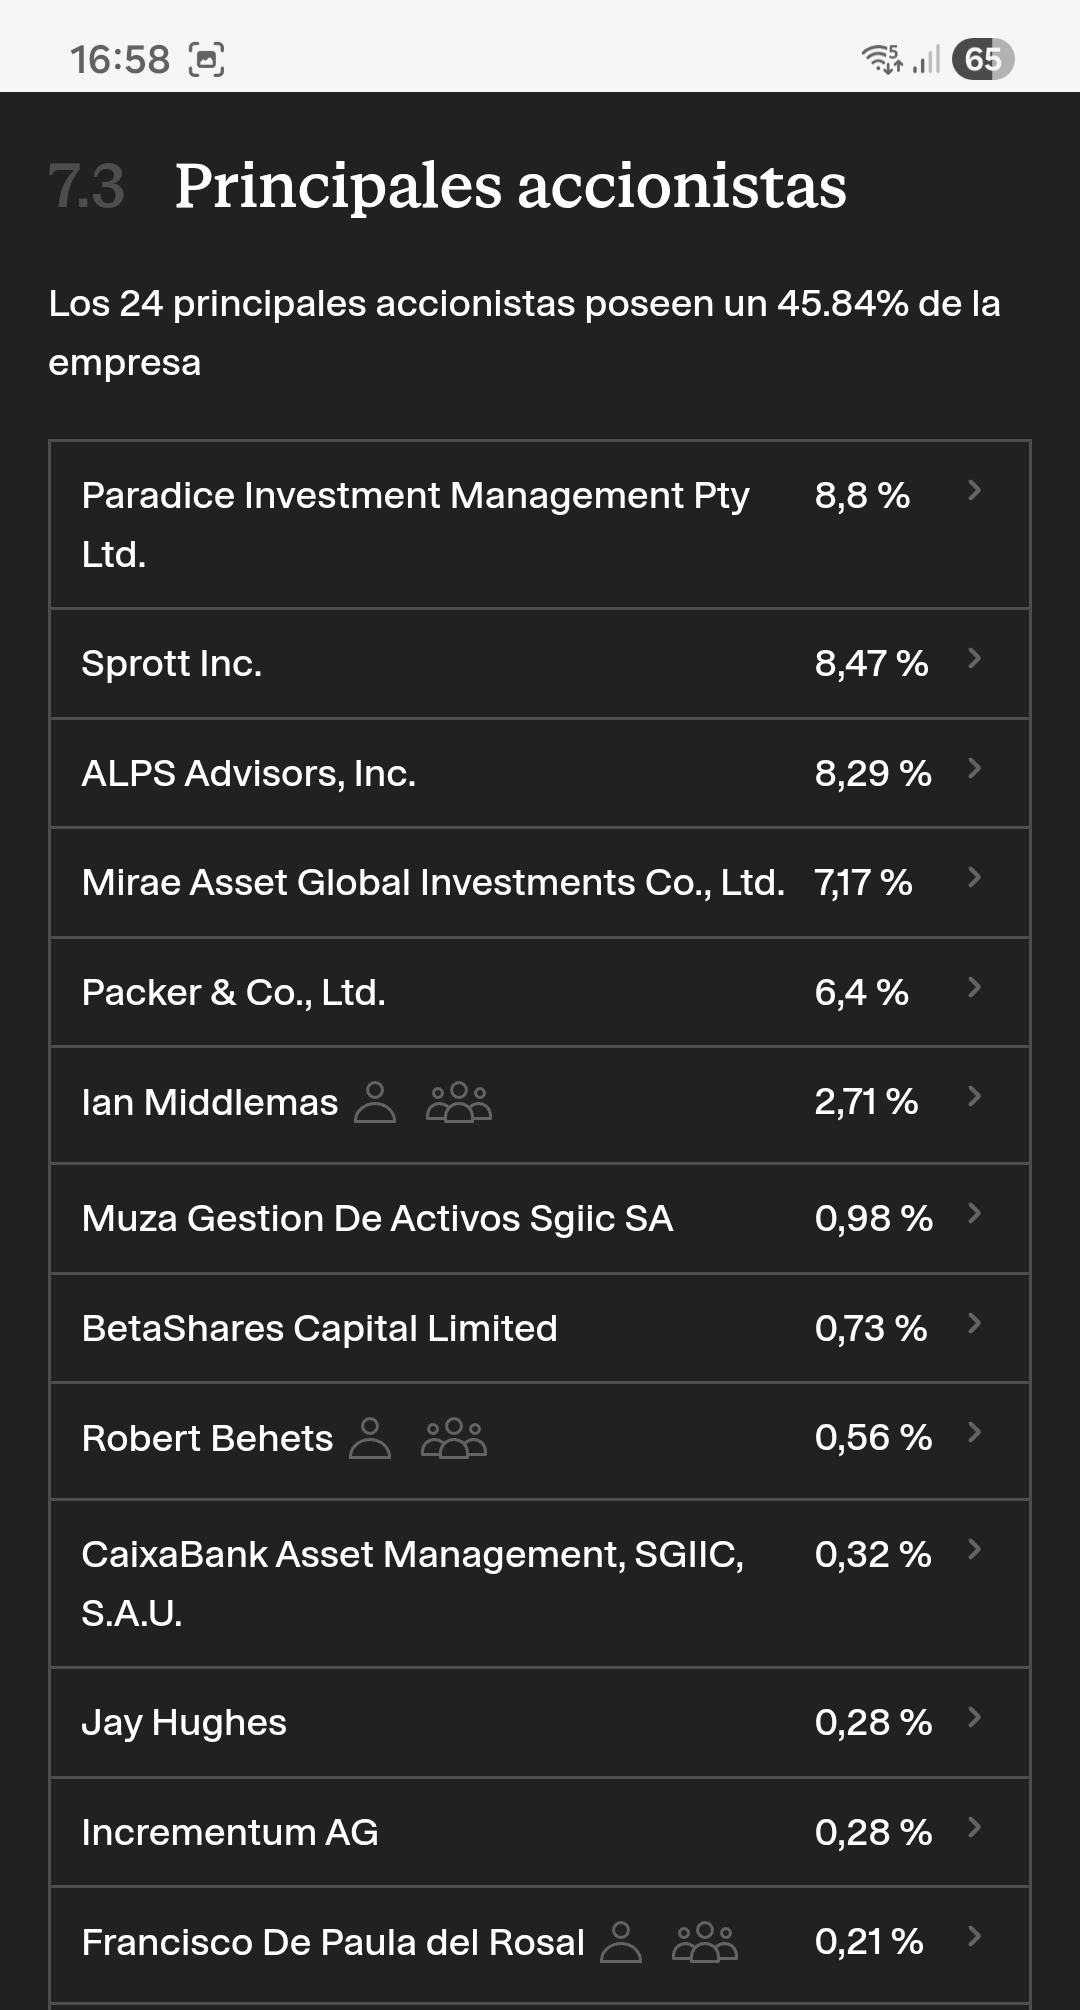Tap the group icon beside Robert Behets
The width and height of the screenshot is (1080, 2010).
click(x=454, y=1438)
